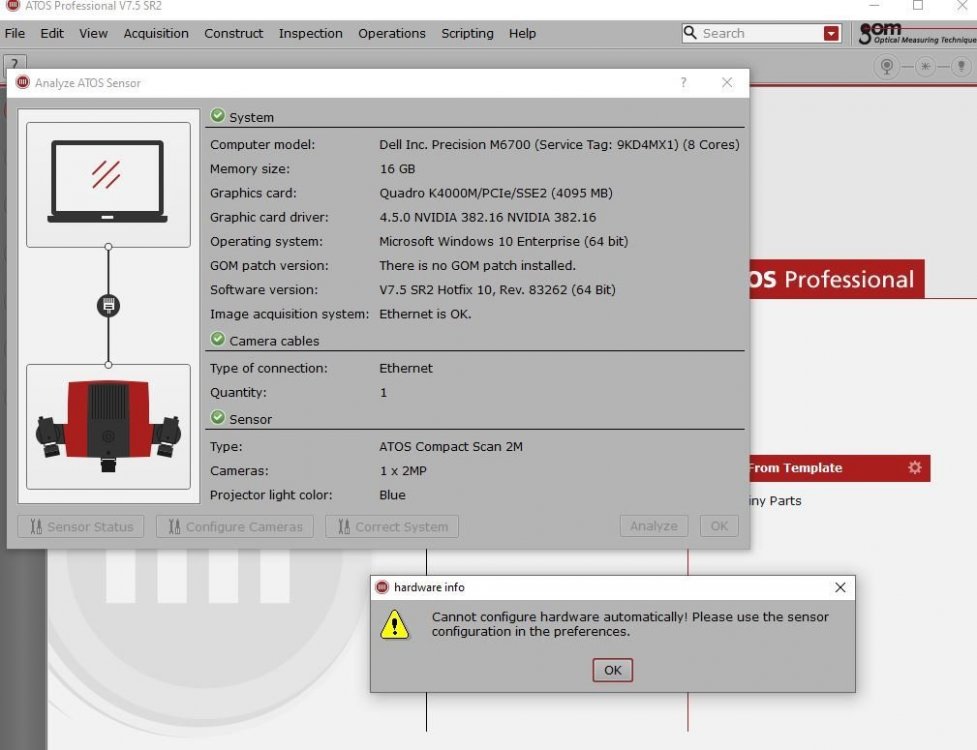Click the search magnifier icon
977x750 pixels.
coord(692,33)
